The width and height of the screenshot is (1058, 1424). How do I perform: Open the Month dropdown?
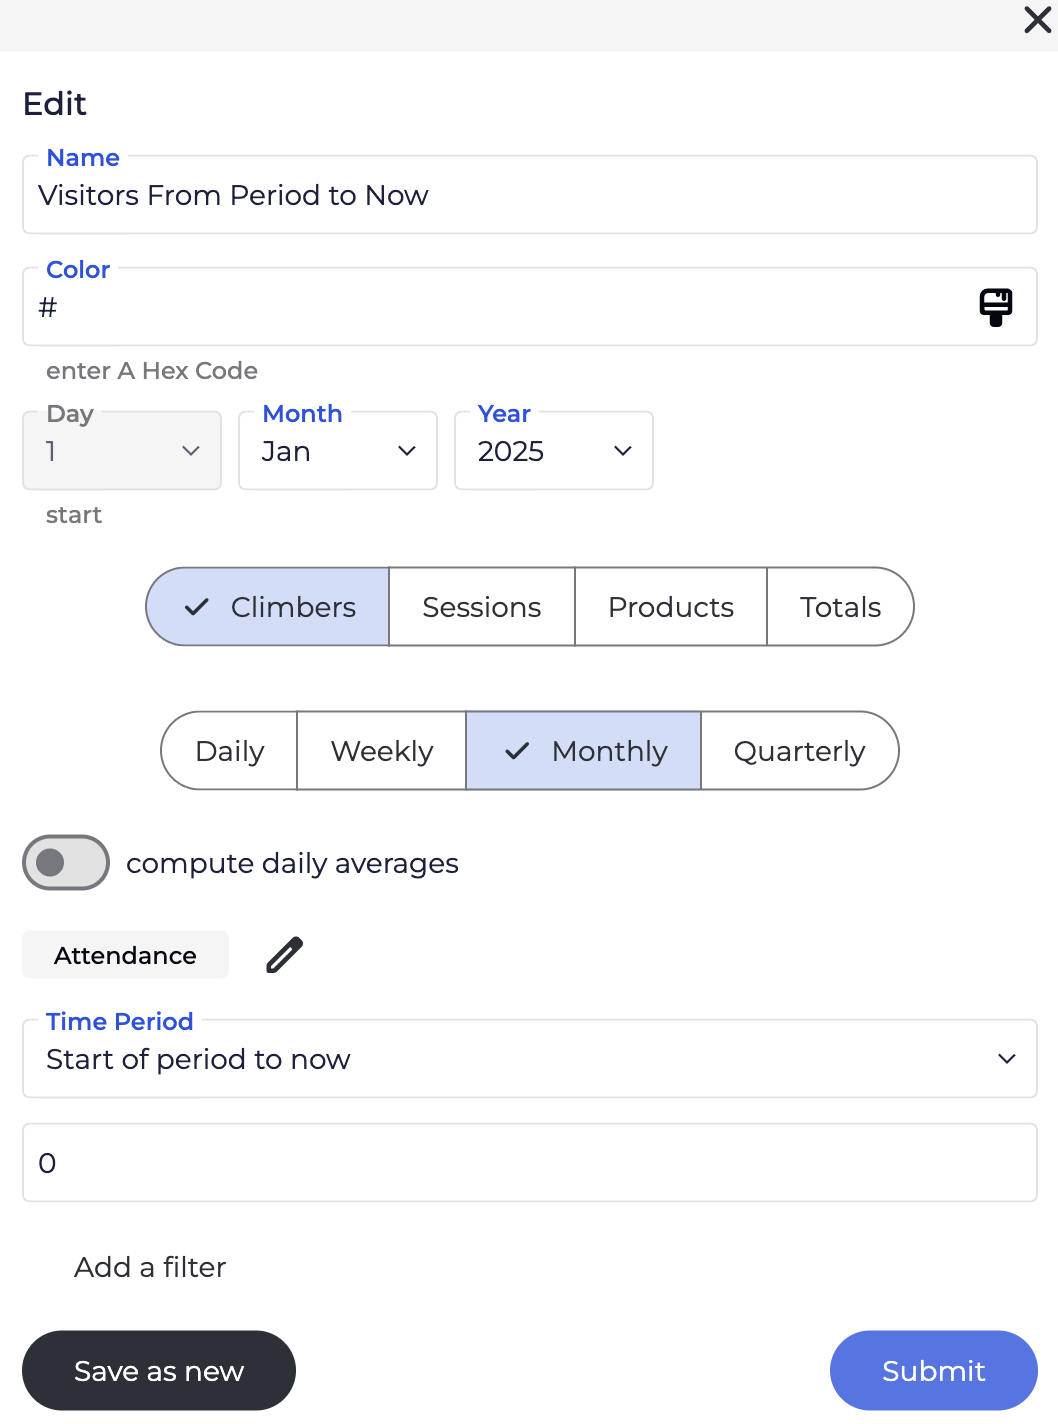click(x=338, y=451)
